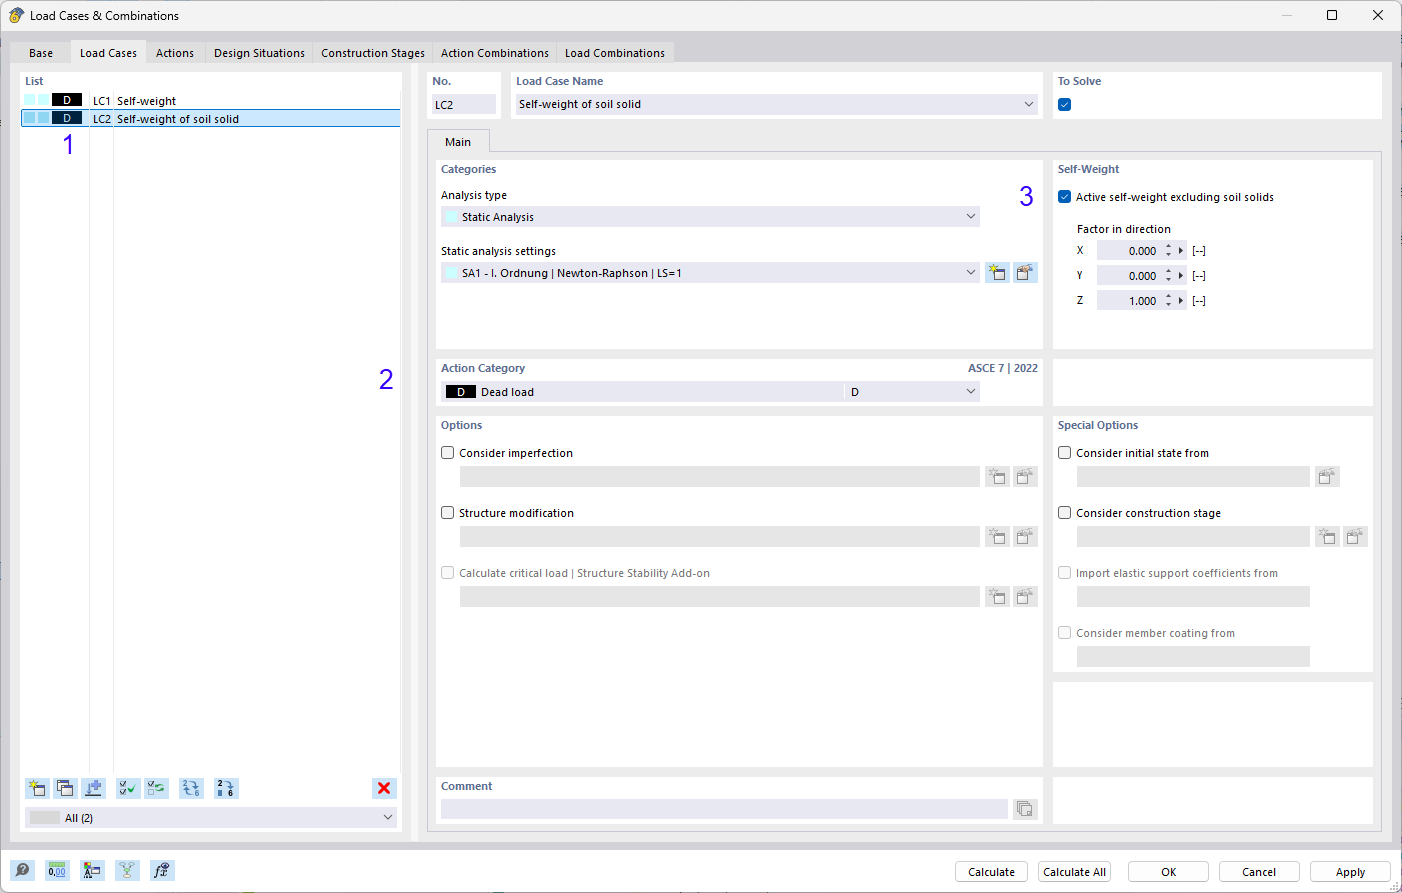This screenshot has height=893, width=1402.
Task: Open the Construction Stages tab
Action: point(373,53)
